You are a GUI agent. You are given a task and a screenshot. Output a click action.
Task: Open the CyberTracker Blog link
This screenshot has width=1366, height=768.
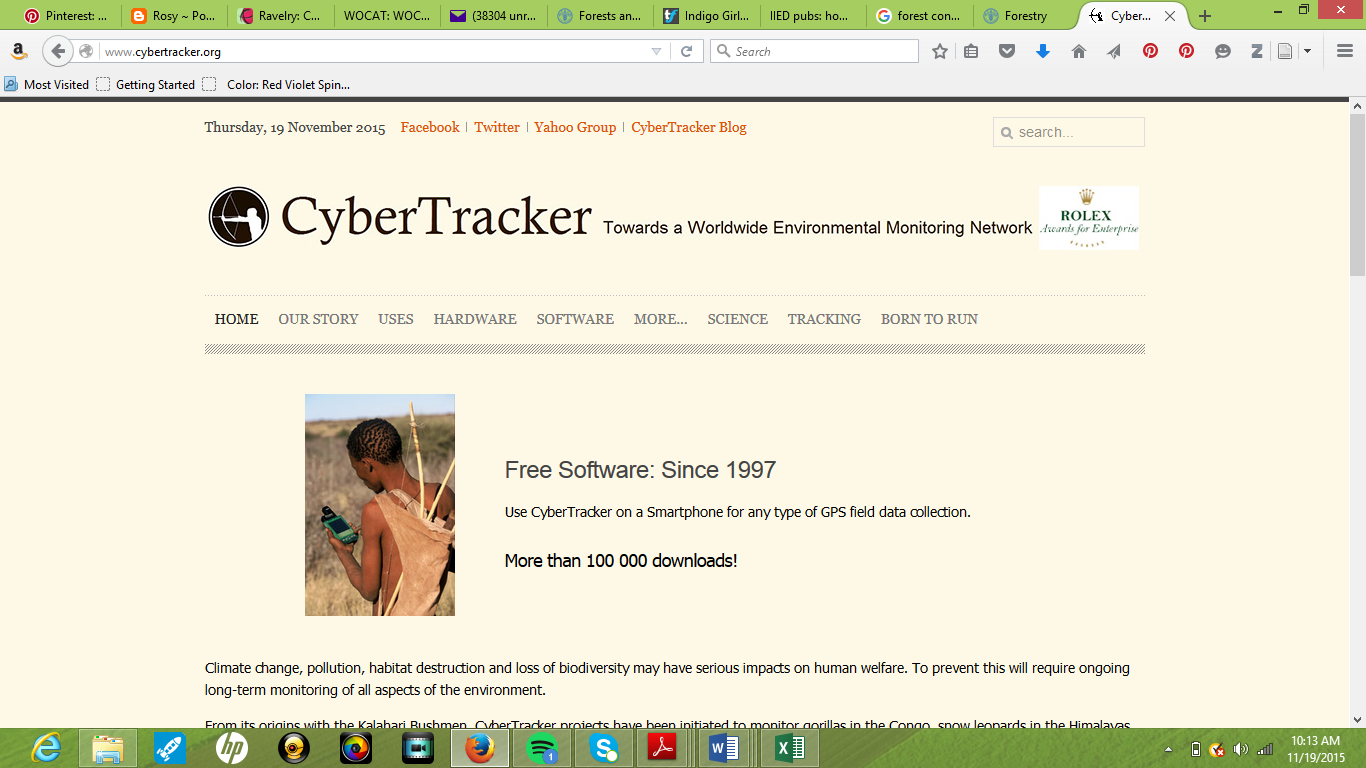(689, 127)
